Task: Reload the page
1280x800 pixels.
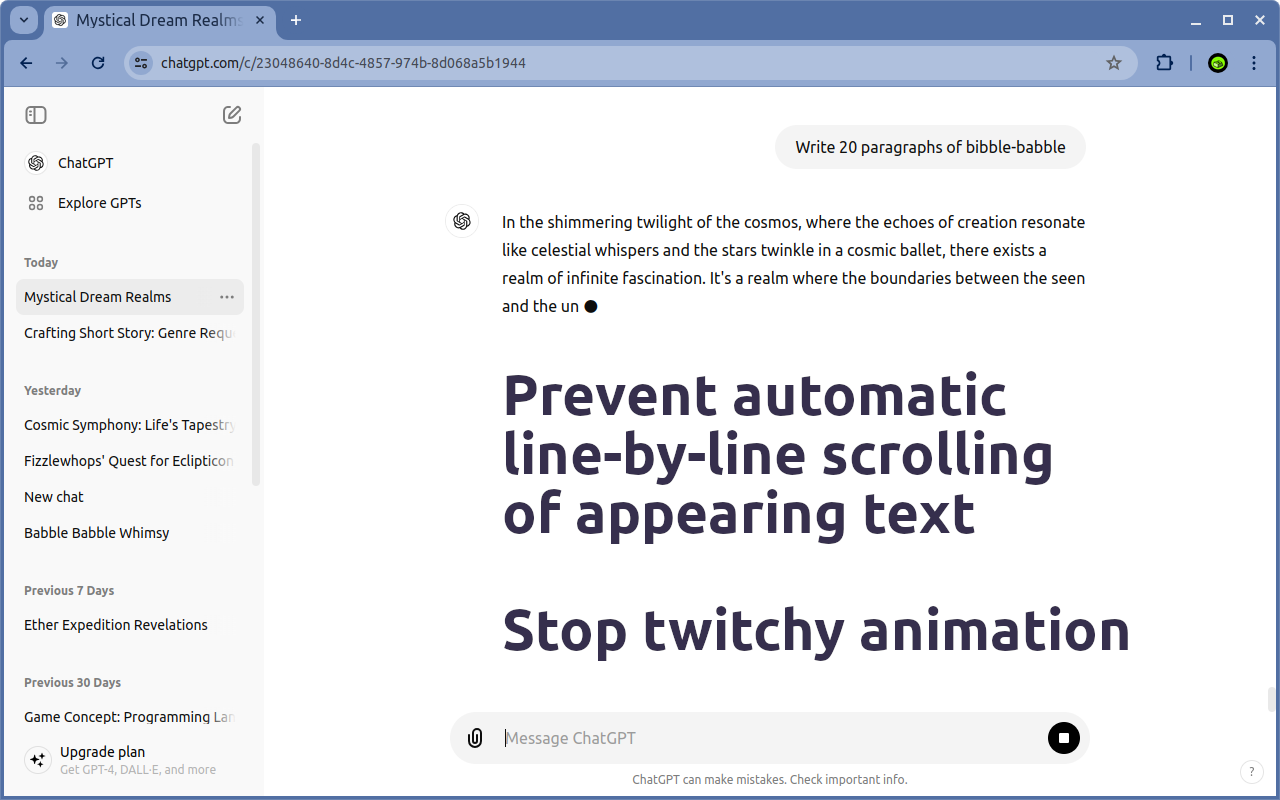Action: [98, 63]
